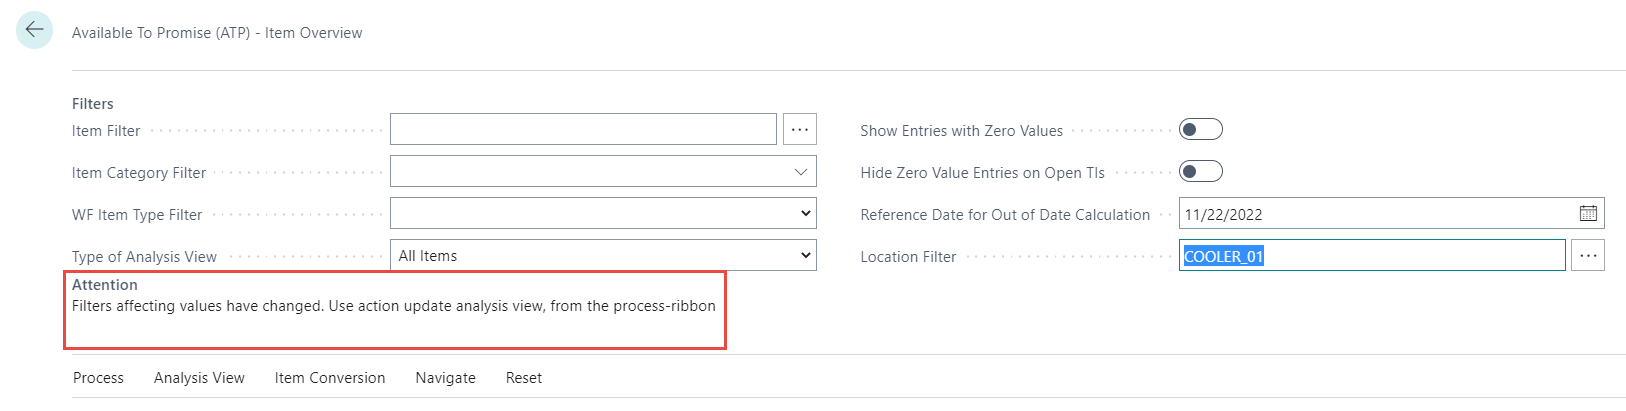
Task: Click the Reset action
Action: click(524, 378)
